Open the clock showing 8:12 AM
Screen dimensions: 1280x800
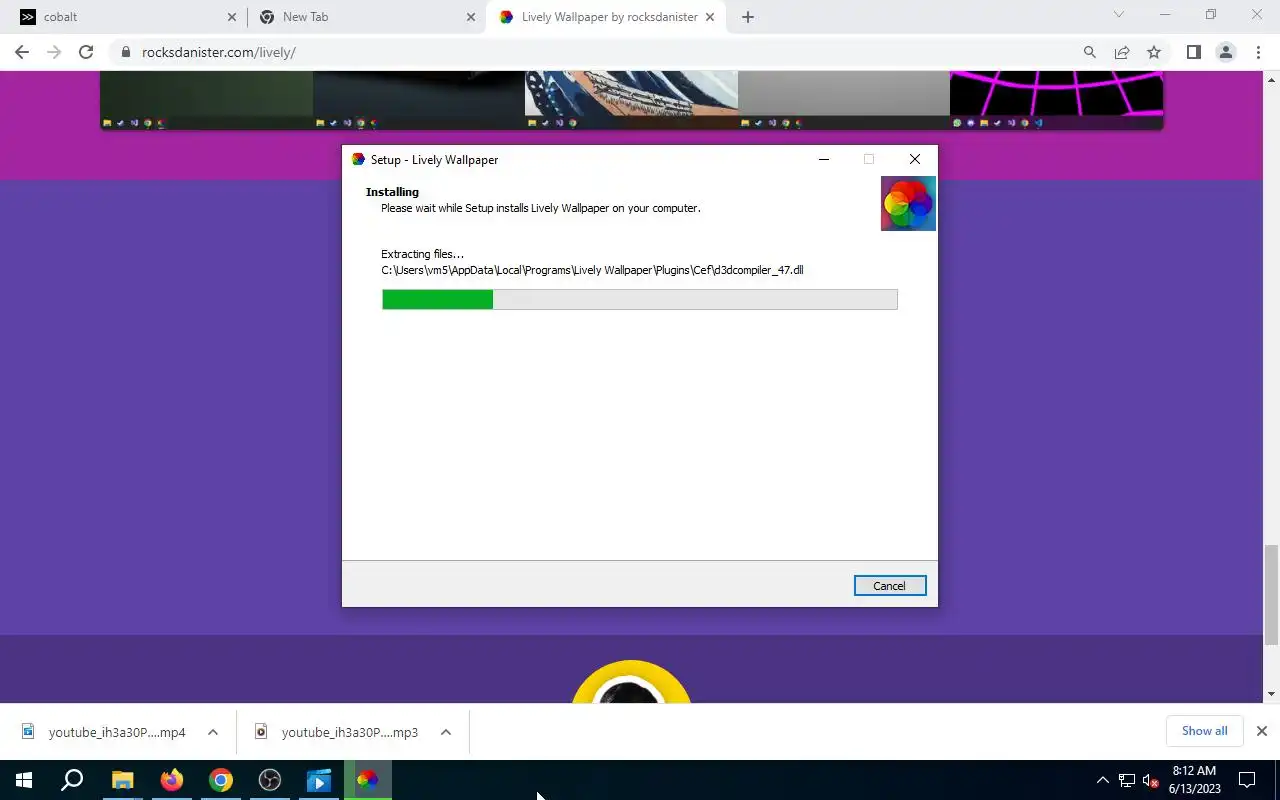1194,780
